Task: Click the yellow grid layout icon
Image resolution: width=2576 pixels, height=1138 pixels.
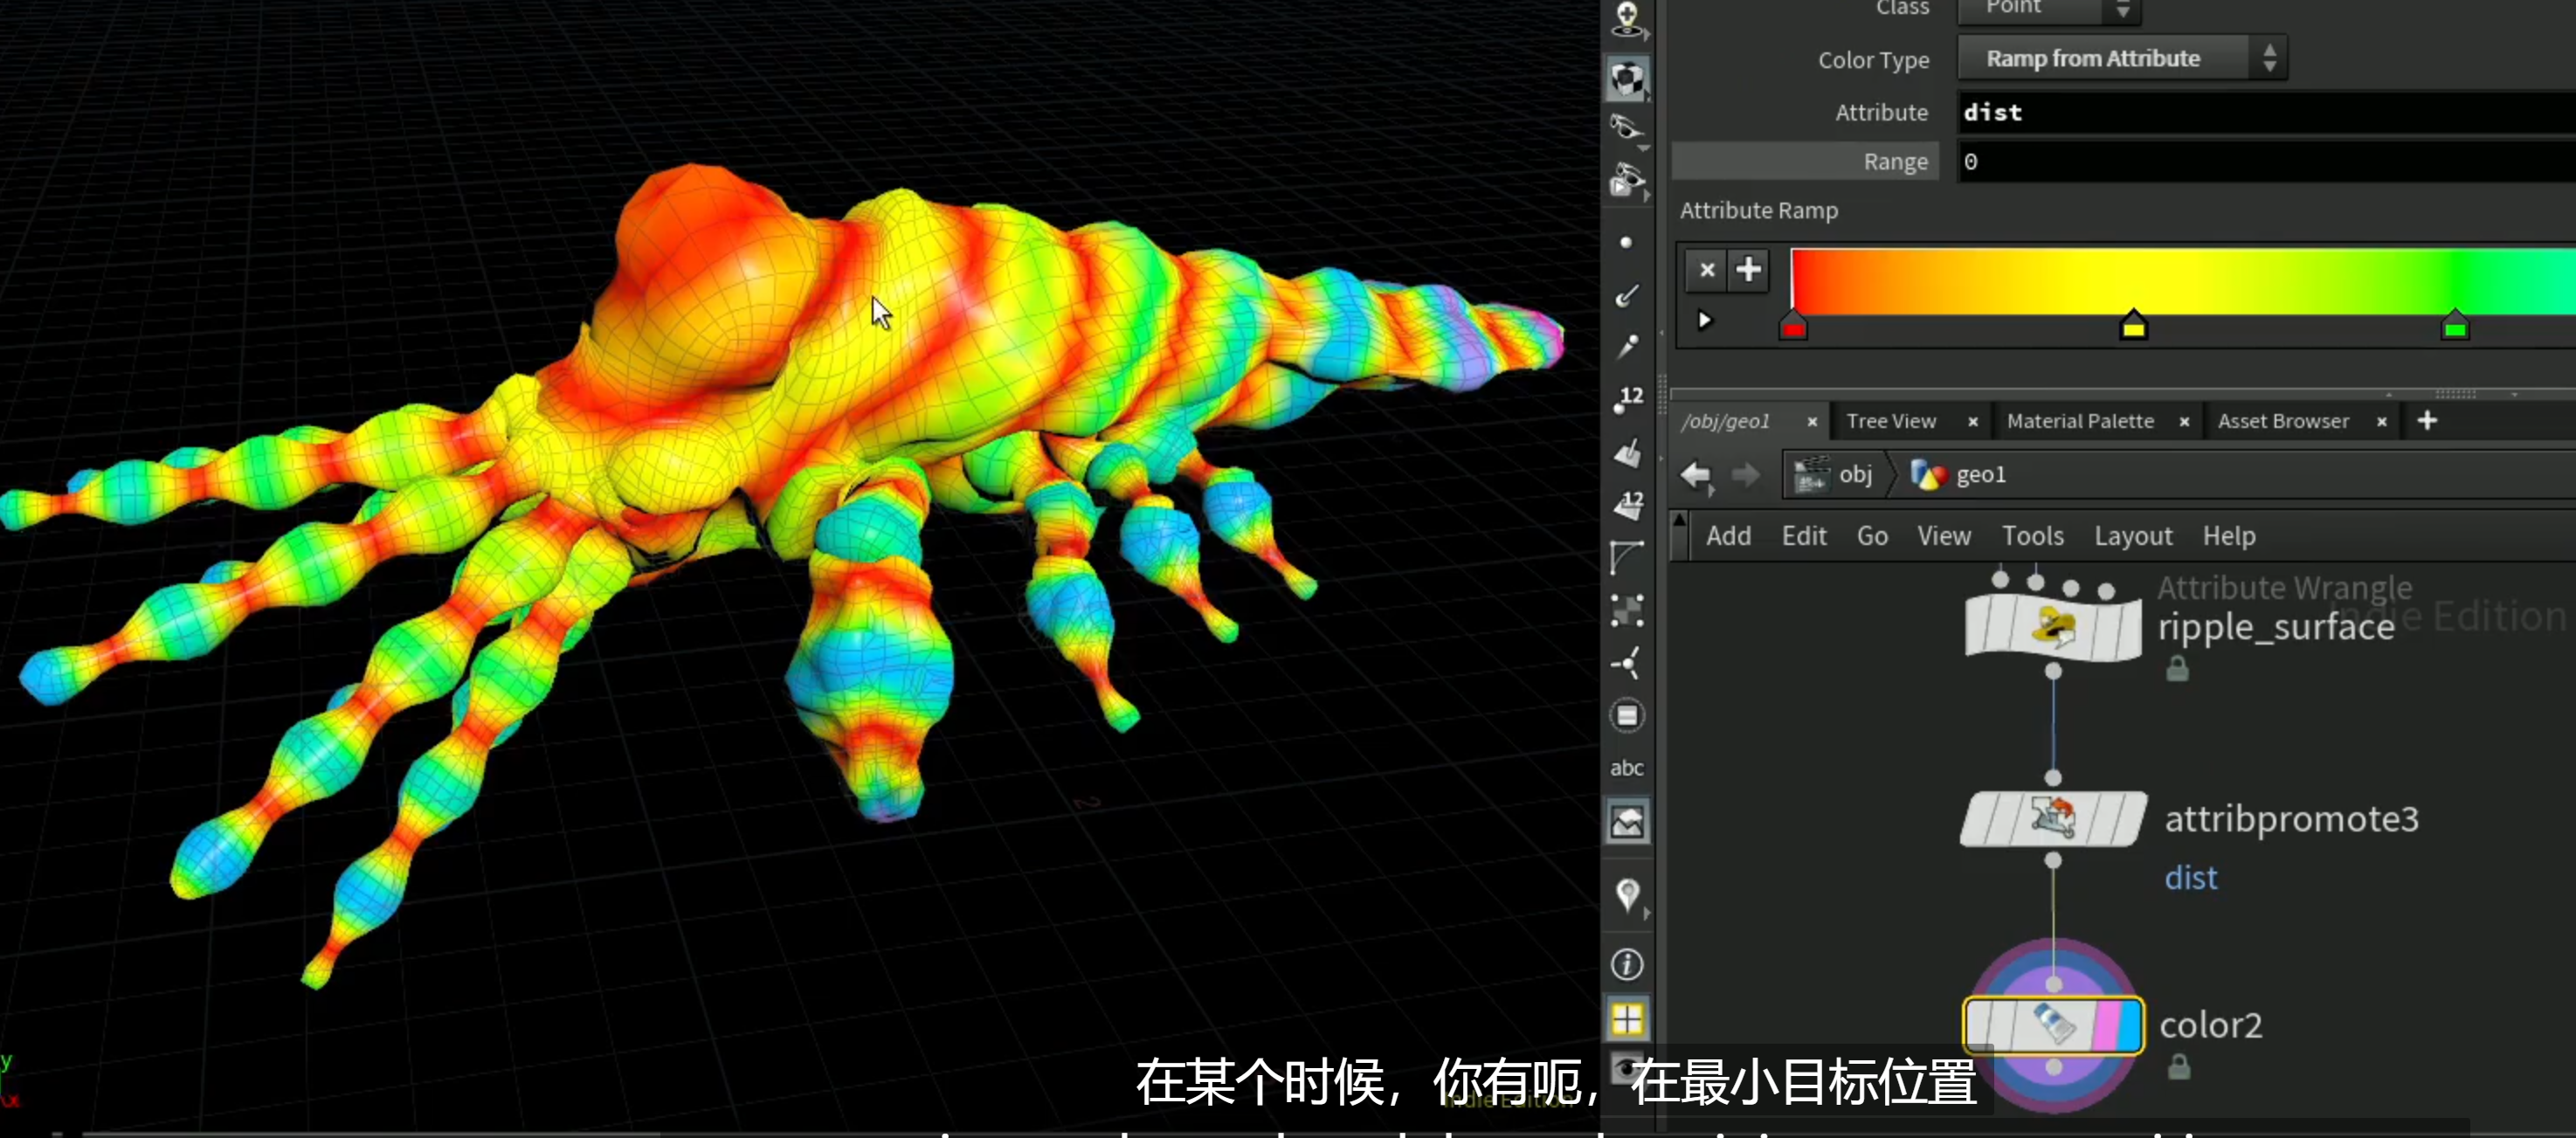Action: (x=1627, y=1019)
